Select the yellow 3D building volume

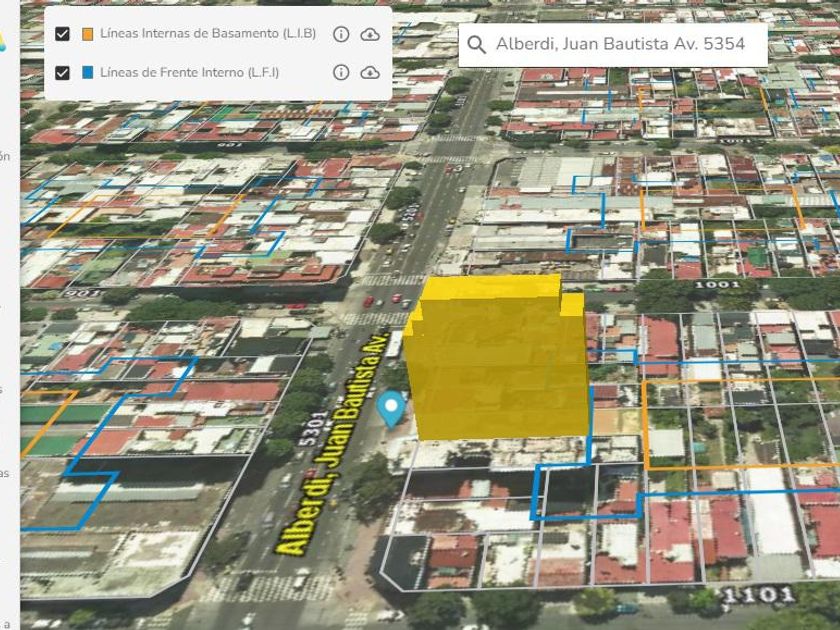[x=500, y=360]
